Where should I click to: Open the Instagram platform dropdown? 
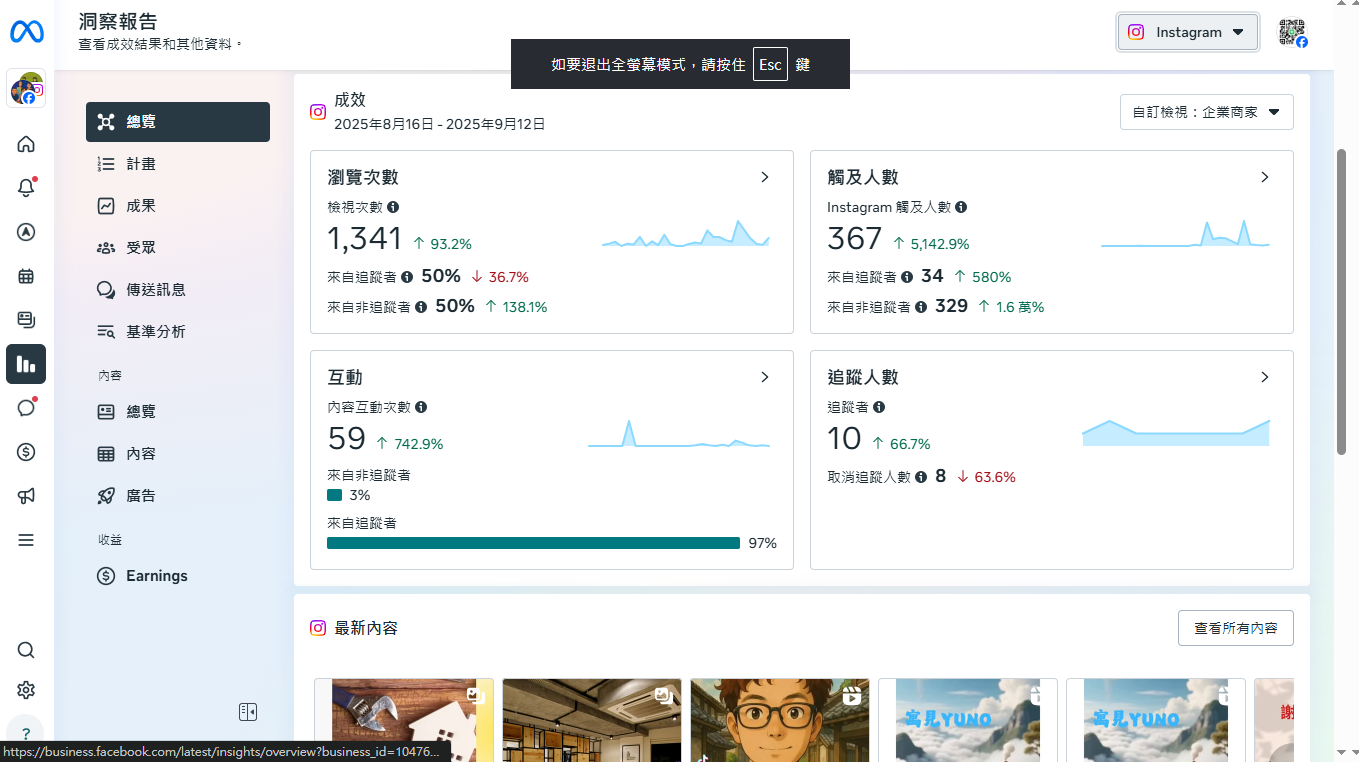point(1187,32)
